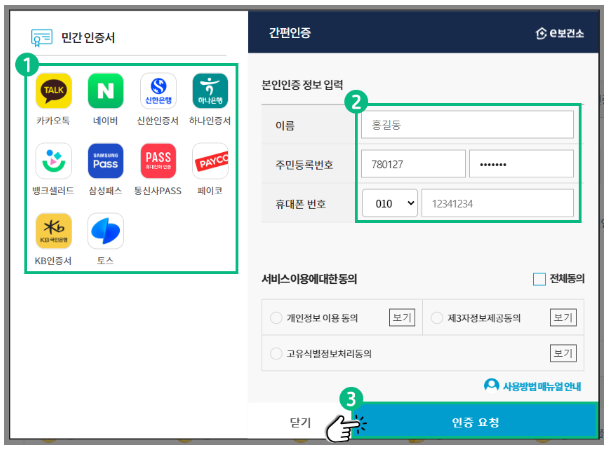Viewport: 606px width, 450px height.
Task: Choose the Toss (토스) icon
Action: tap(106, 231)
